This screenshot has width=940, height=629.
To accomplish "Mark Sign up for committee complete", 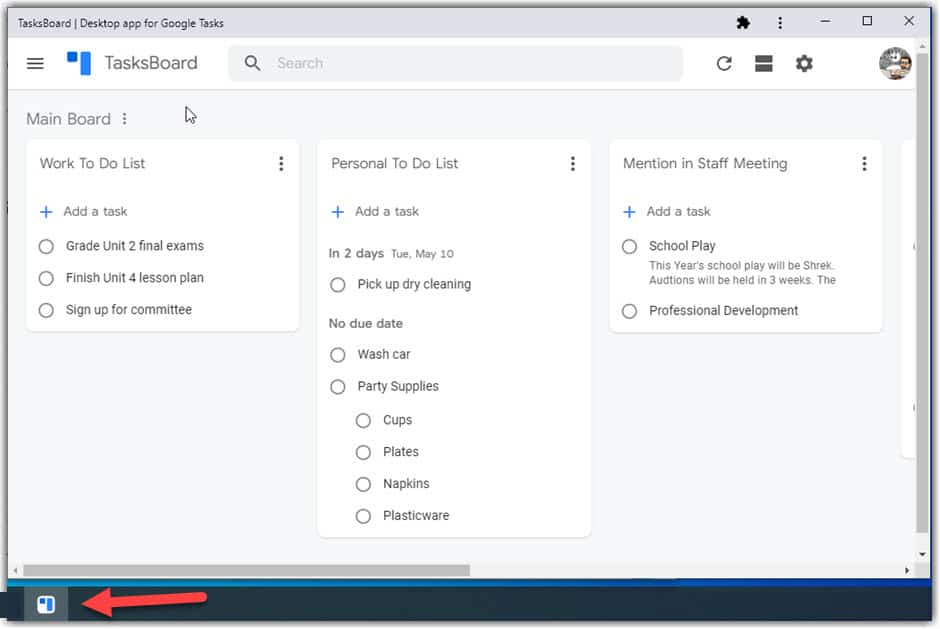I will [x=46, y=310].
